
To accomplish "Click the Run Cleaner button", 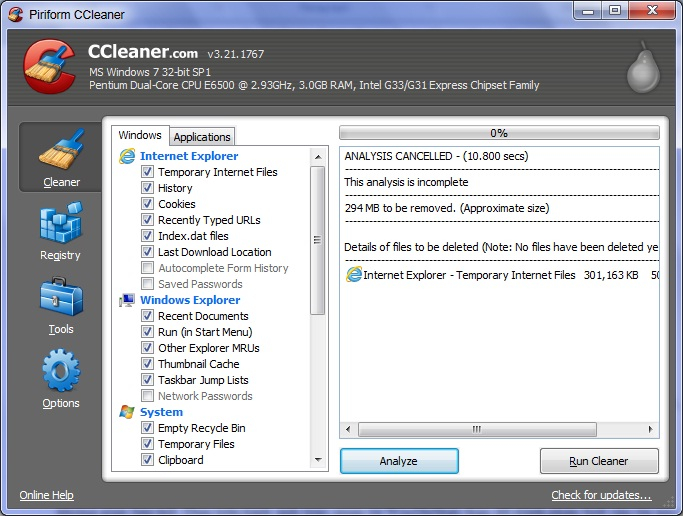I will [x=599, y=461].
